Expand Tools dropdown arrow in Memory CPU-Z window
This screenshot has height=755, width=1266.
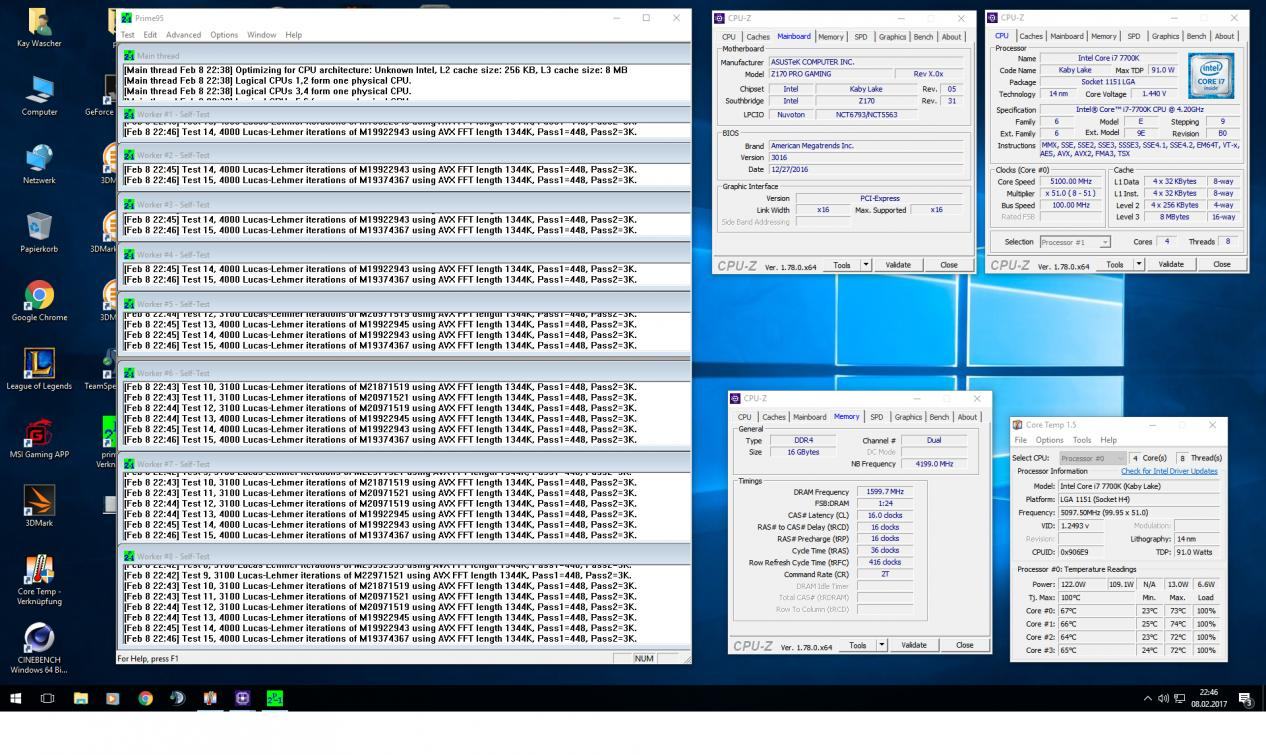(882, 645)
